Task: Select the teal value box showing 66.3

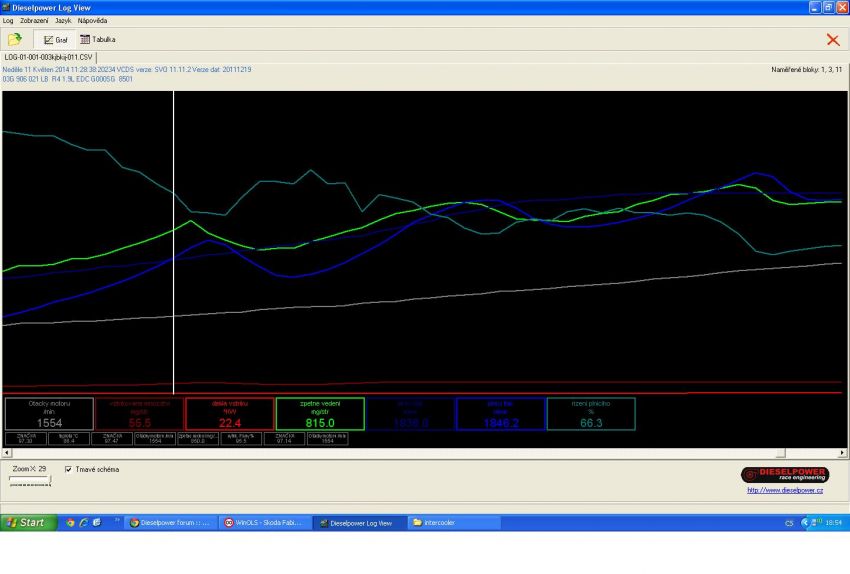Action: pos(591,414)
